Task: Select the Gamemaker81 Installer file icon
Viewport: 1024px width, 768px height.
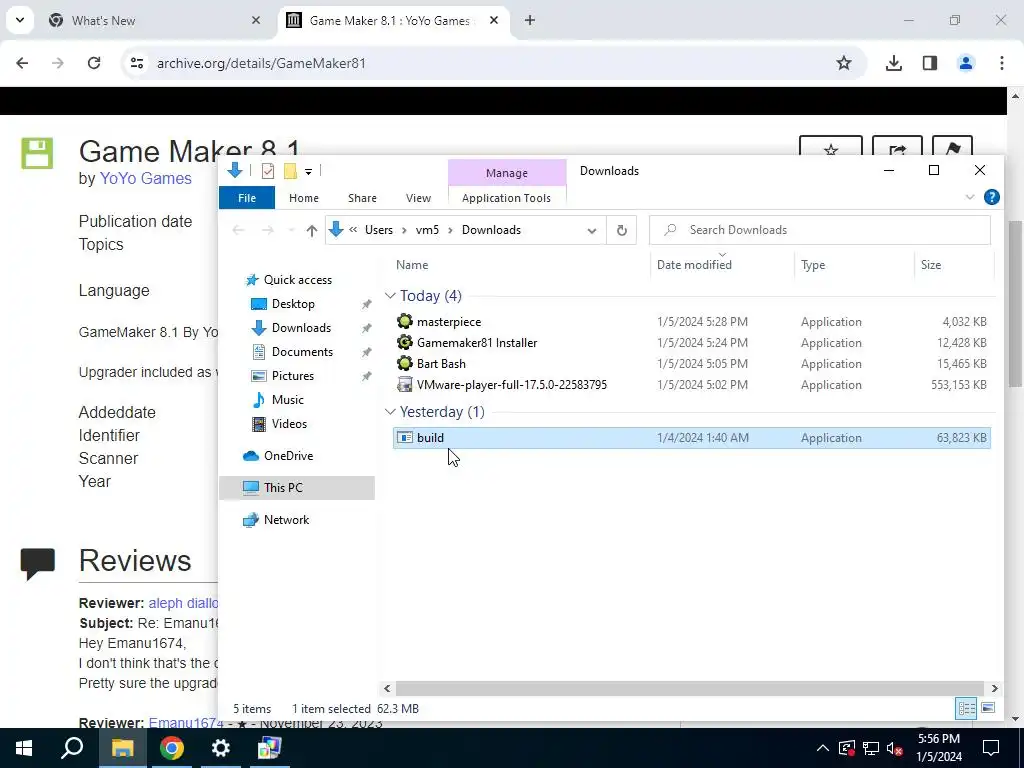Action: [405, 343]
